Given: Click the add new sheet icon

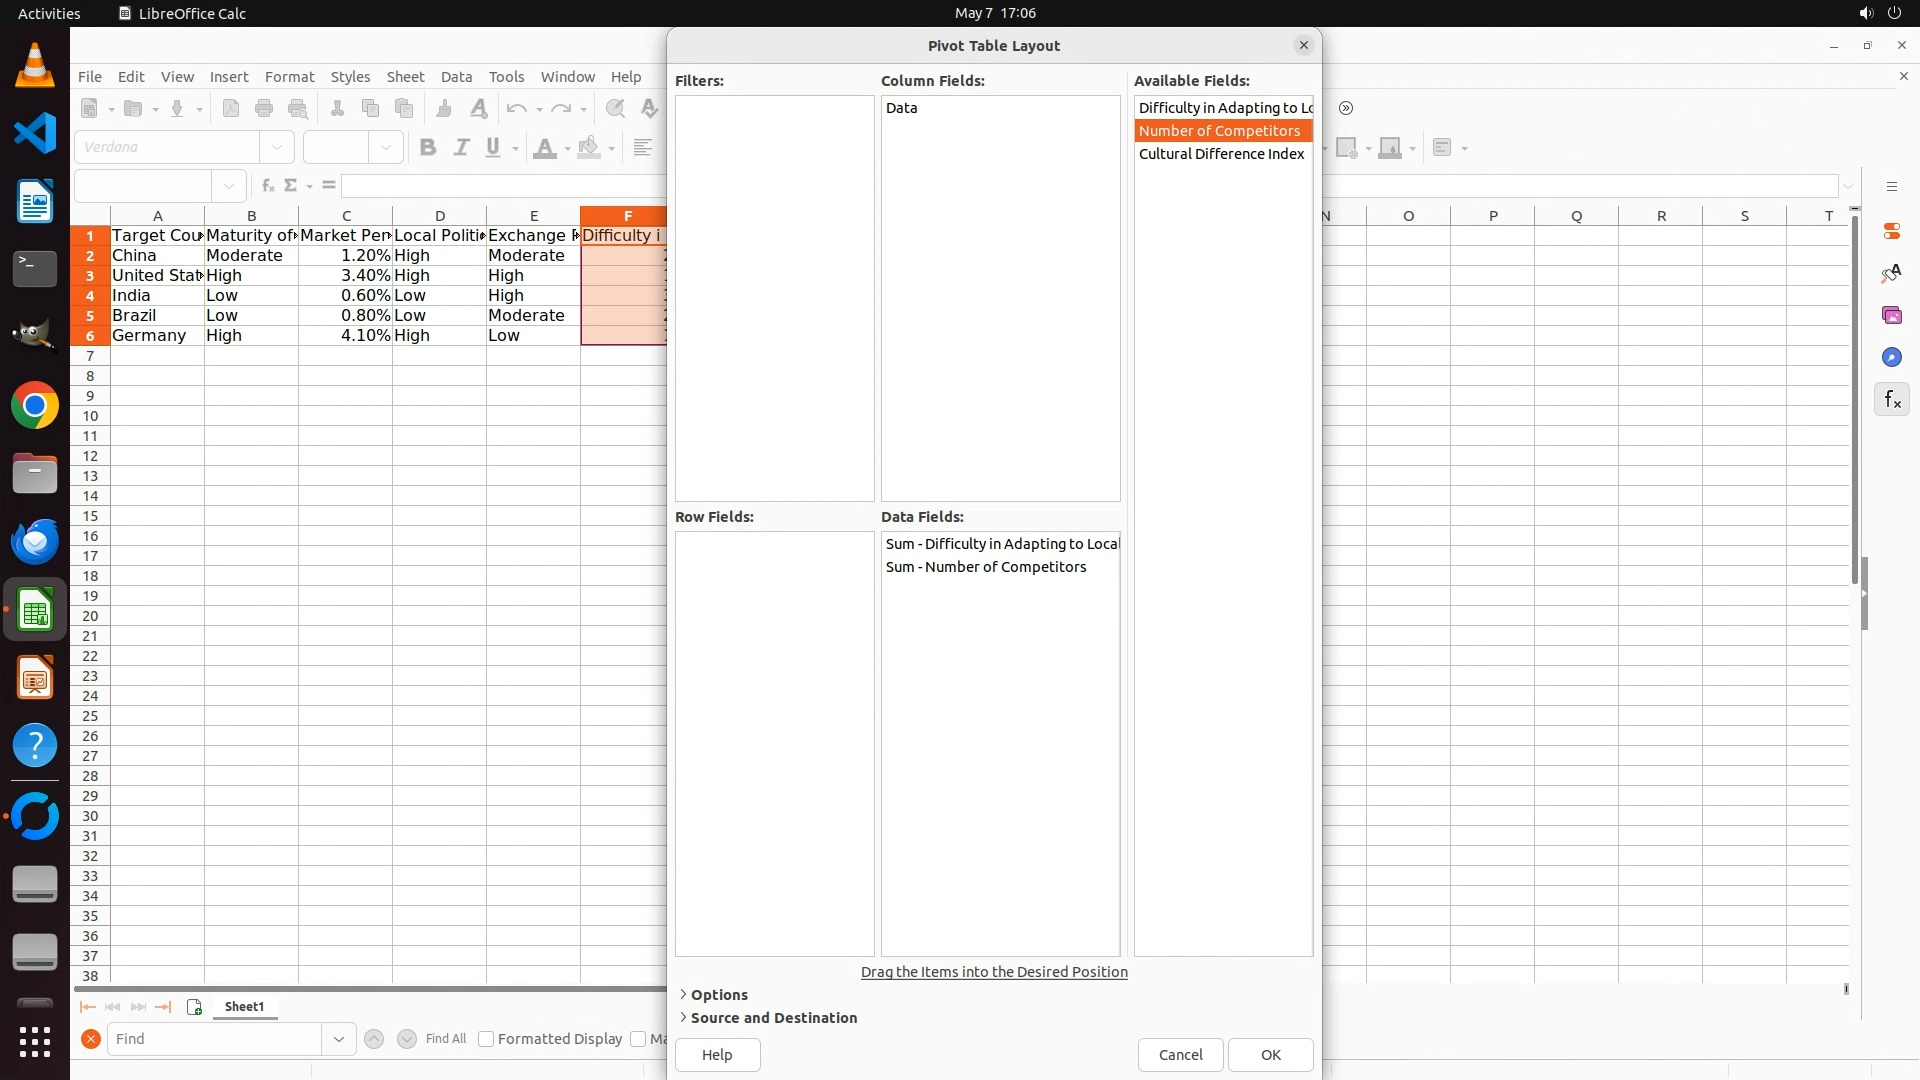Looking at the screenshot, I should point(194,1007).
